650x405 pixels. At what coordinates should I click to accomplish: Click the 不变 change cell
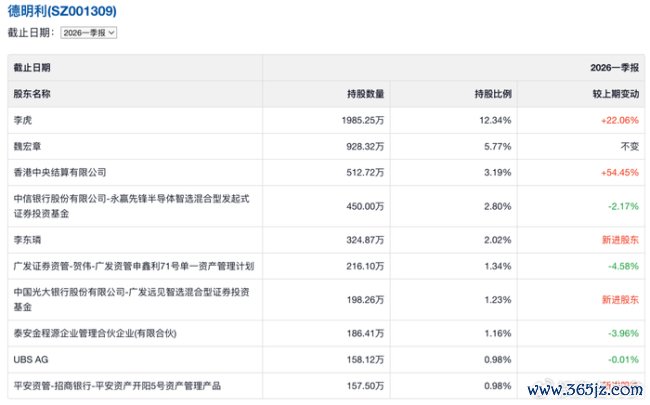coord(630,146)
